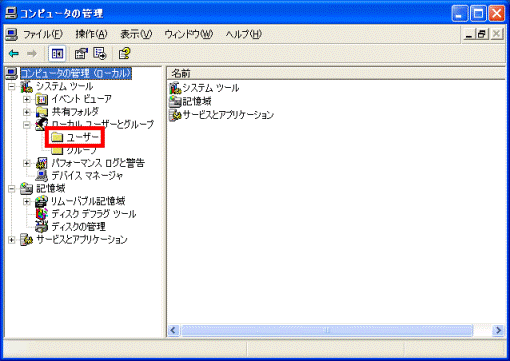Open システム ツール in the right pane

click(x=211, y=88)
